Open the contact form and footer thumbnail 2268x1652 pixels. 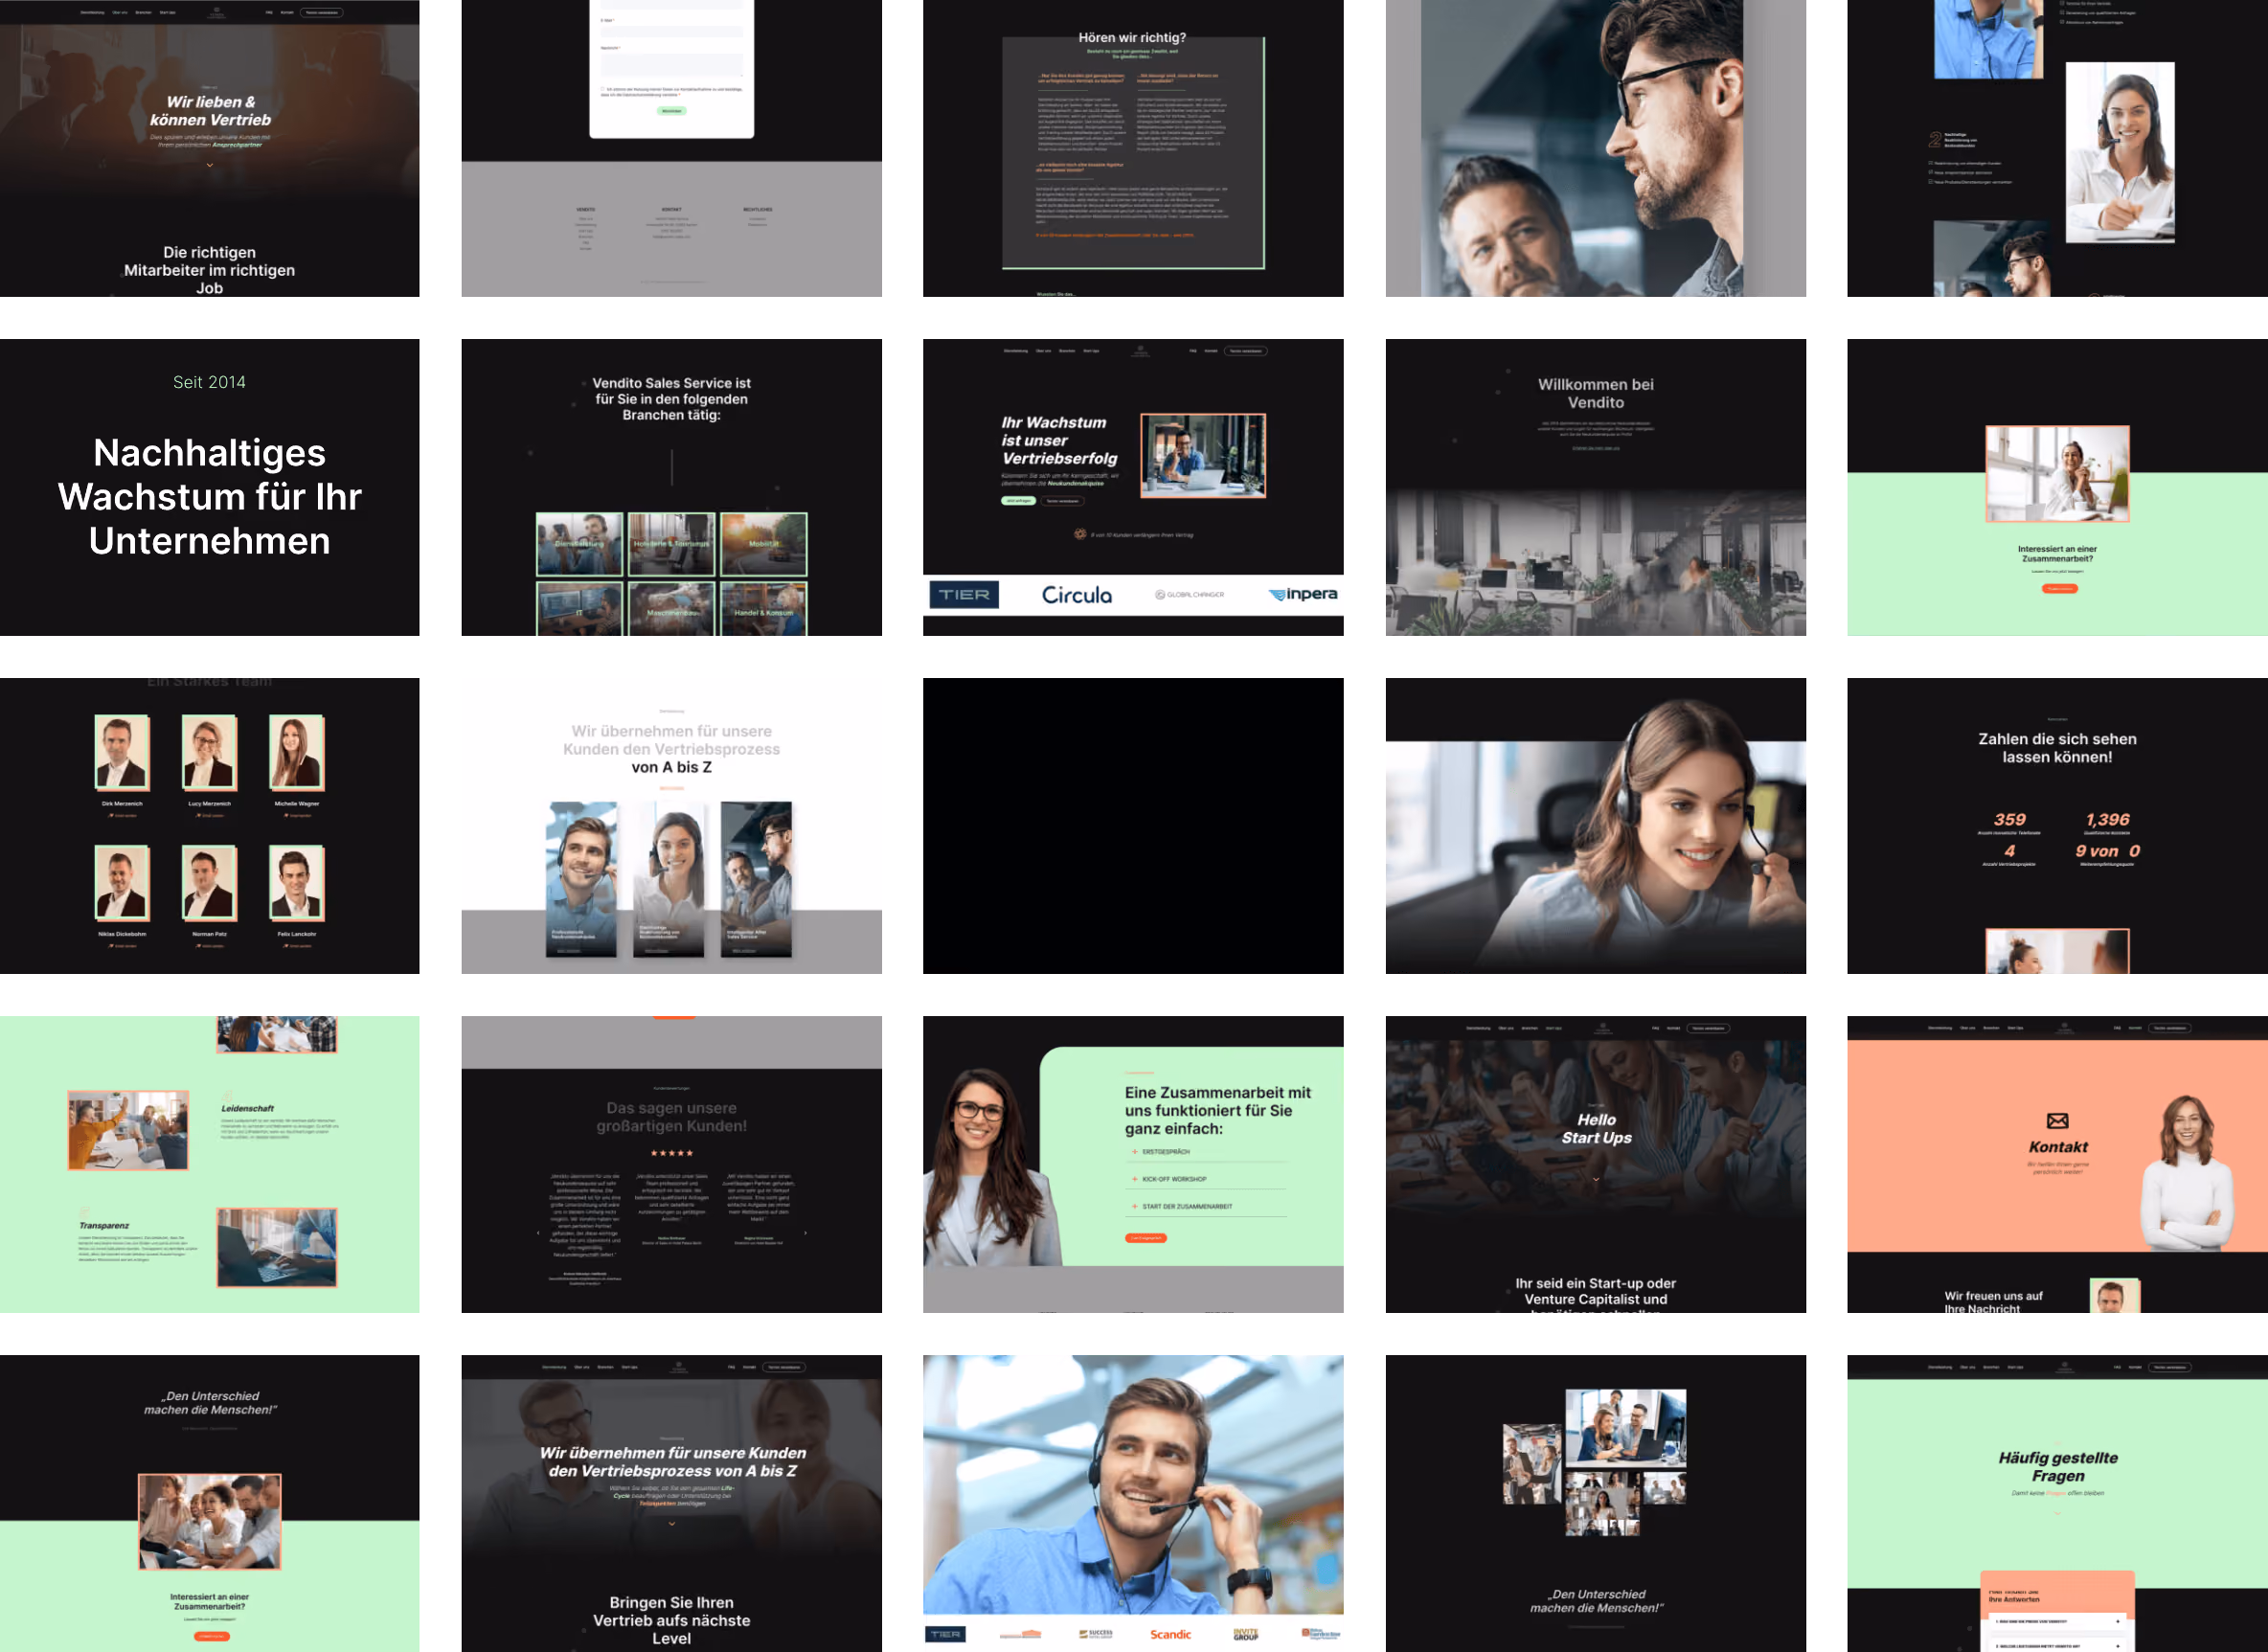click(671, 148)
